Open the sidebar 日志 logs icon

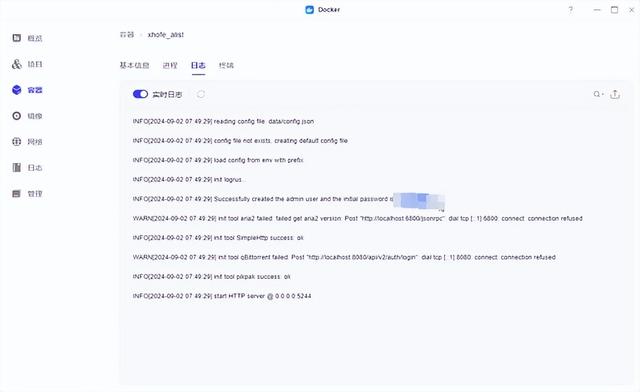click(16, 167)
